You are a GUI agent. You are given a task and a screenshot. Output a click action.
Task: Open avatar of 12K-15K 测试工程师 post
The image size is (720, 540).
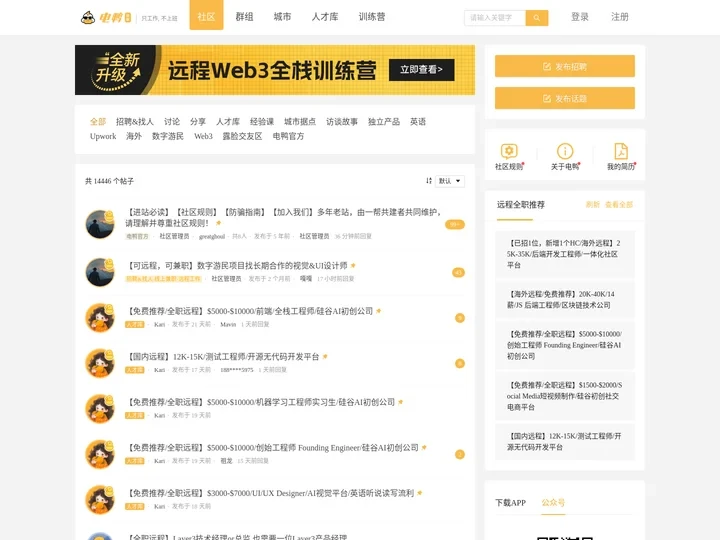click(x=100, y=363)
